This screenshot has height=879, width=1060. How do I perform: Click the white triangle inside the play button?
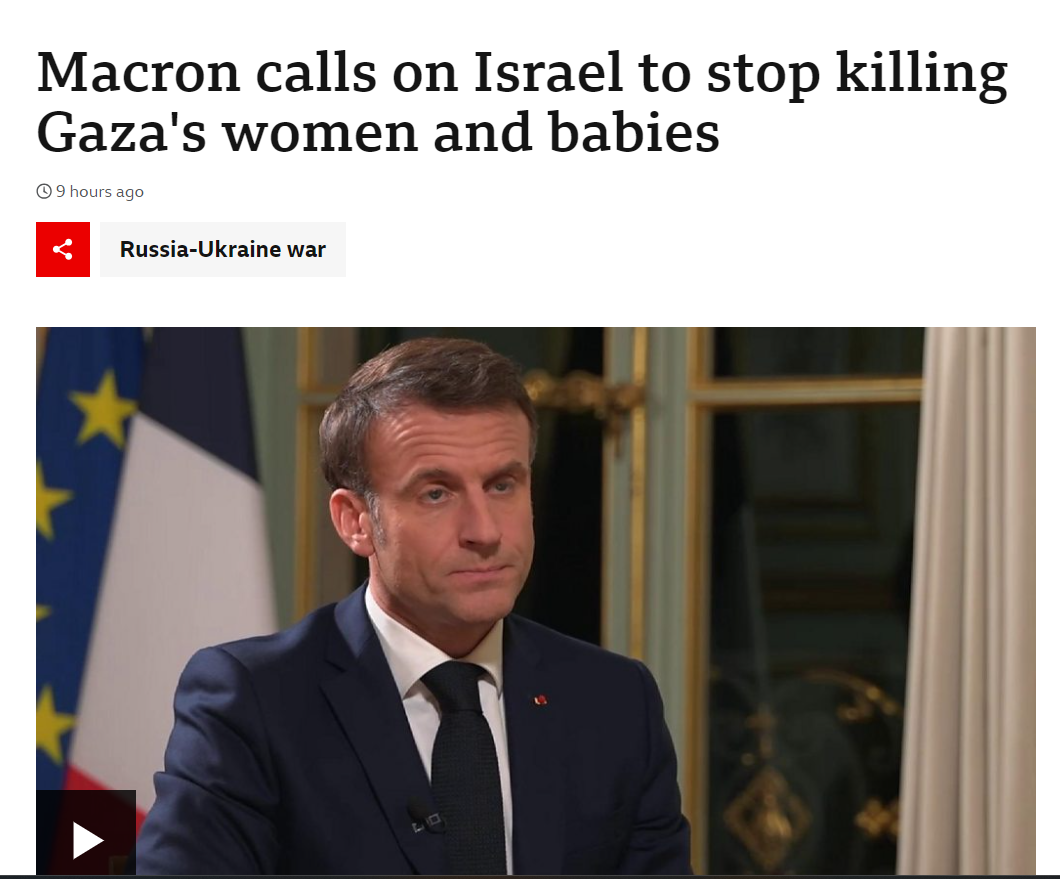tap(87, 840)
